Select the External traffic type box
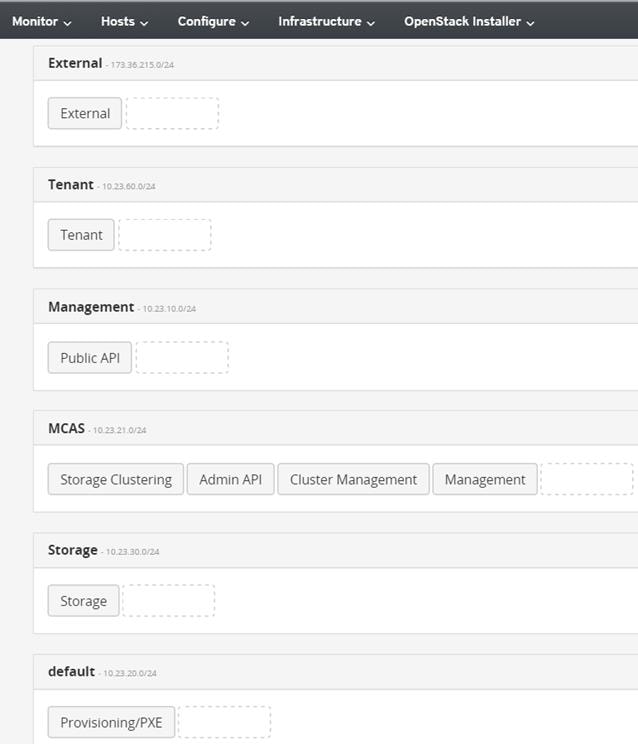The height and width of the screenshot is (744, 638). (85, 113)
